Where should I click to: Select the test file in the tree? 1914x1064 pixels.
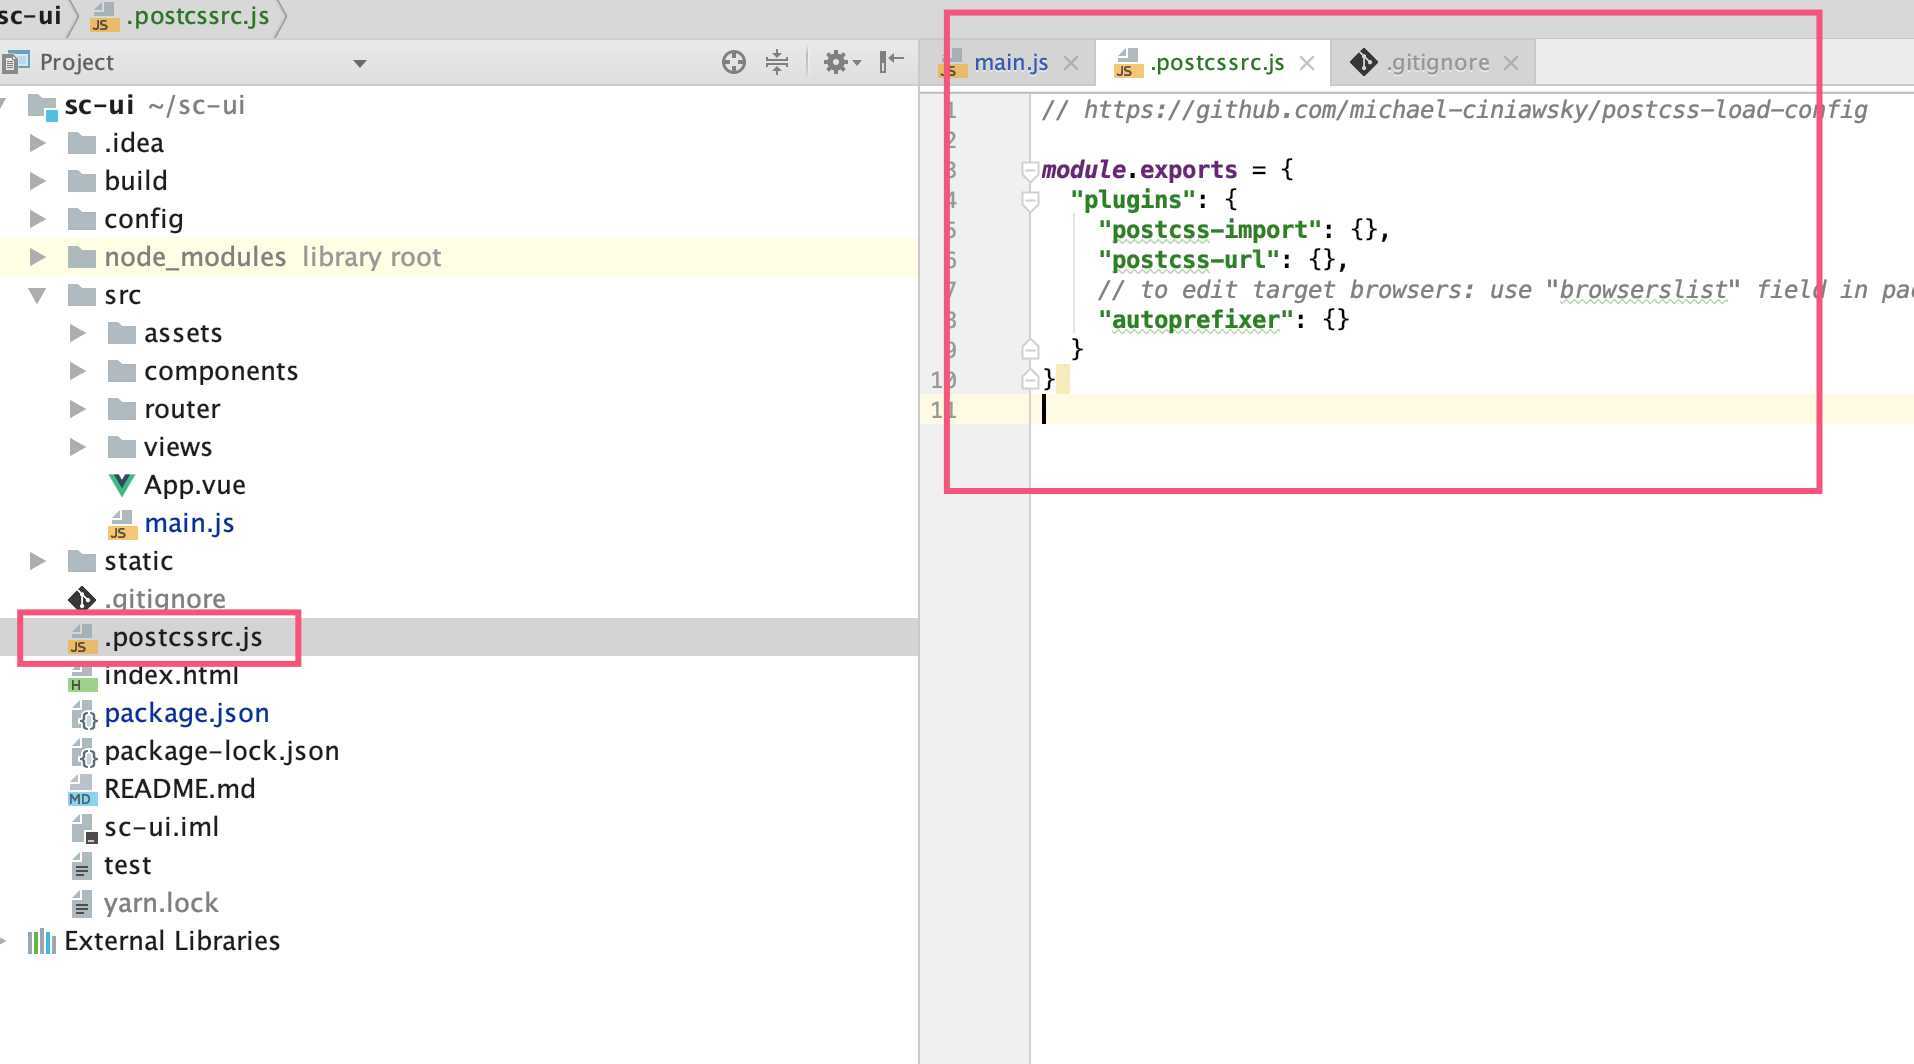tap(127, 865)
